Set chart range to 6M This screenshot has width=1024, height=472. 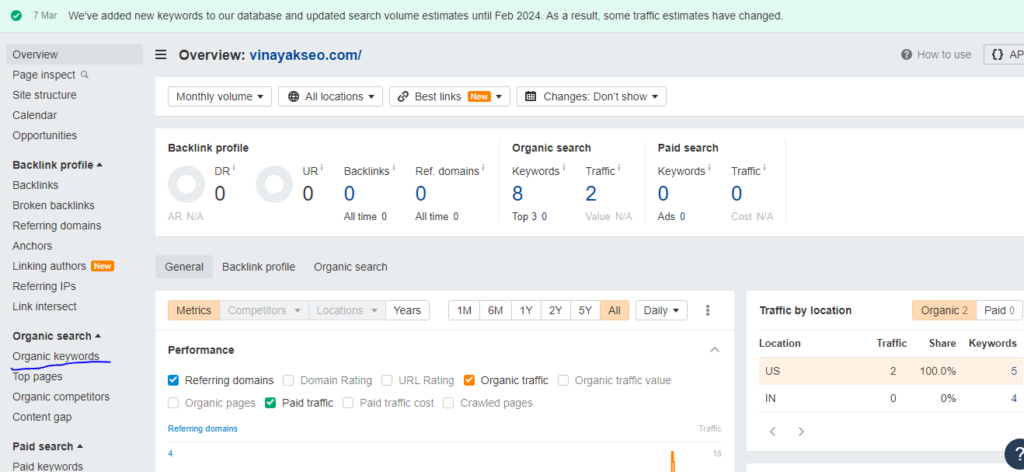tap(496, 311)
